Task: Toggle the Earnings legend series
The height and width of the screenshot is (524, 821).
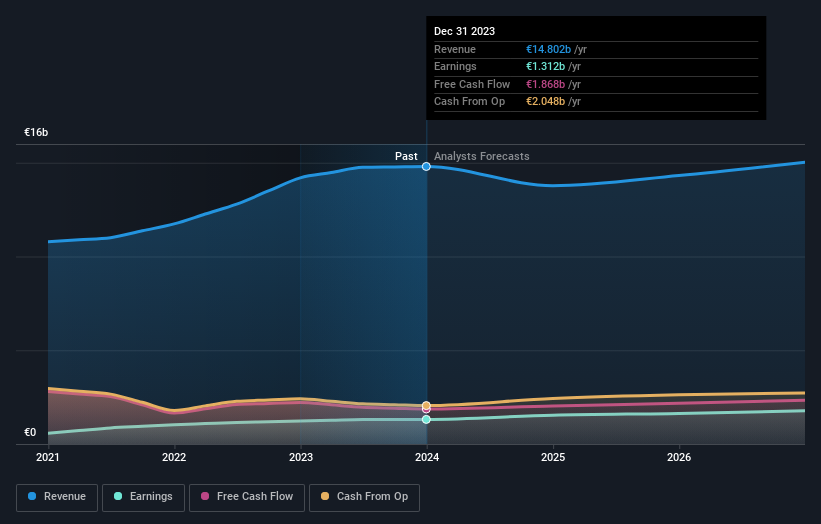Action: pyautogui.click(x=143, y=497)
